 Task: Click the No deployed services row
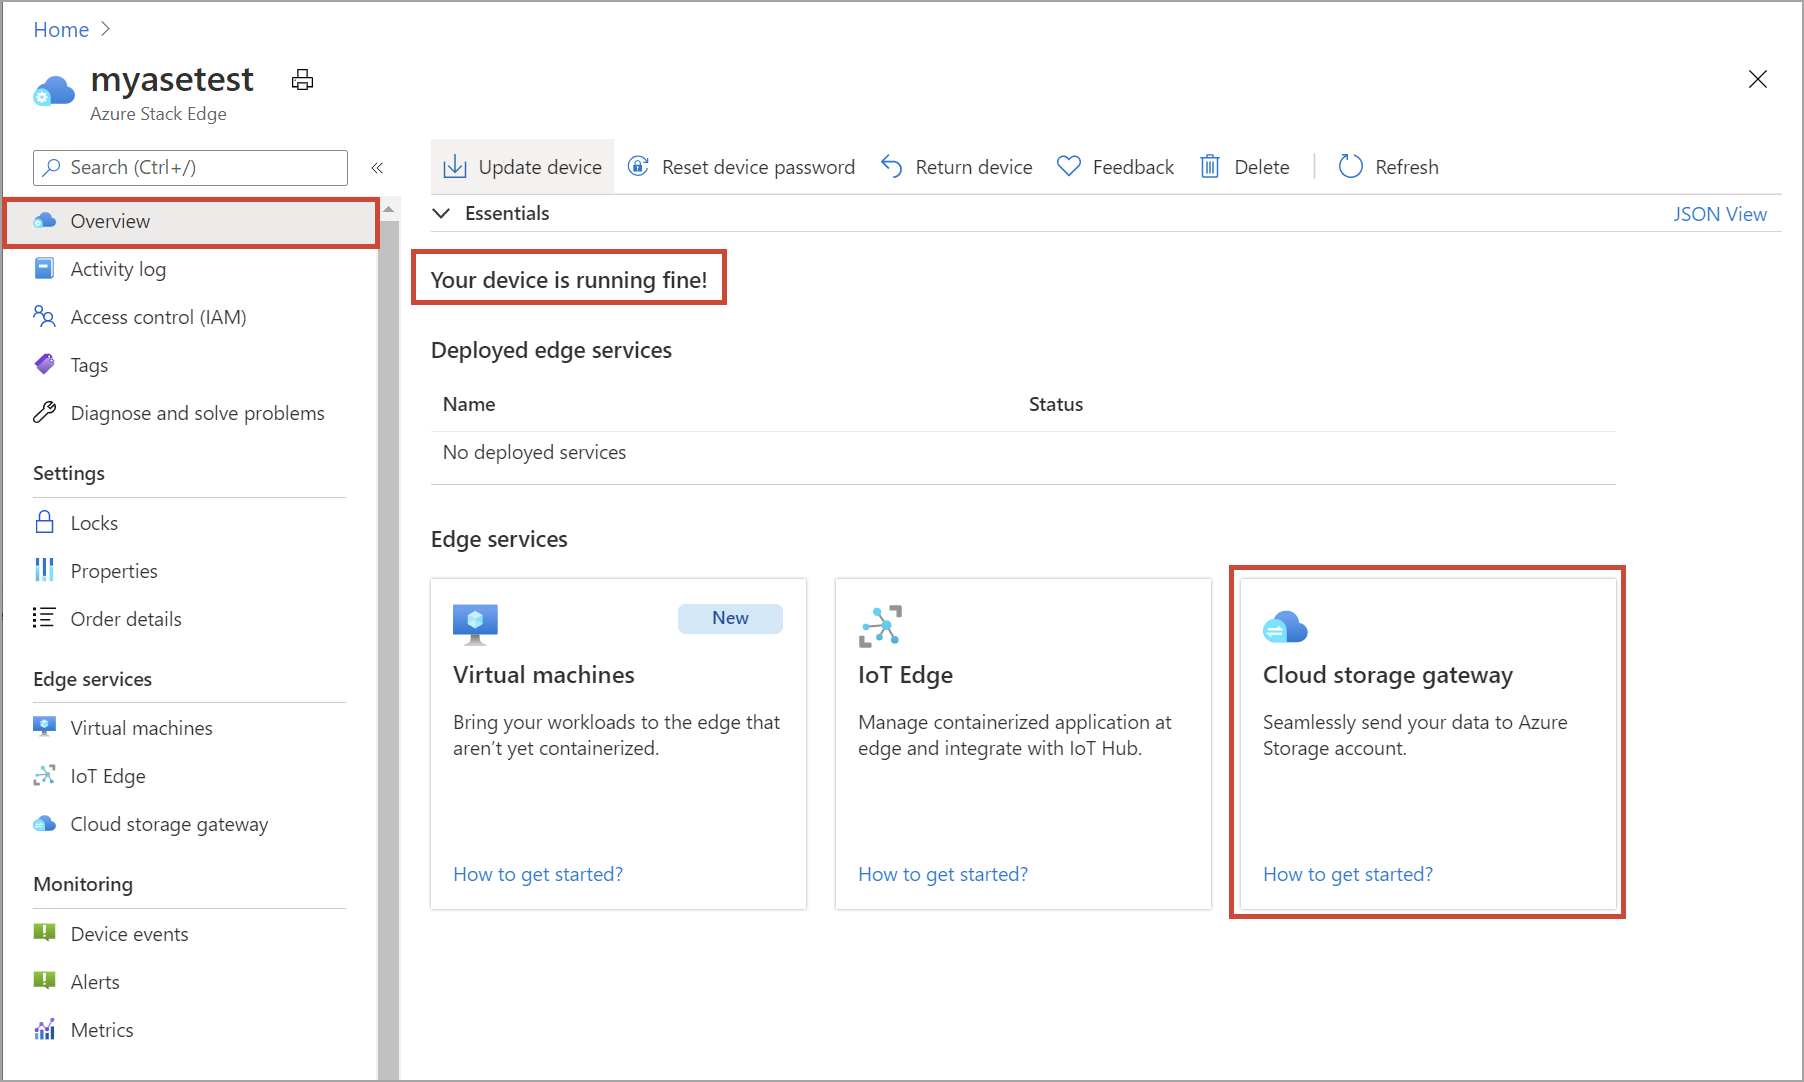(1023, 452)
